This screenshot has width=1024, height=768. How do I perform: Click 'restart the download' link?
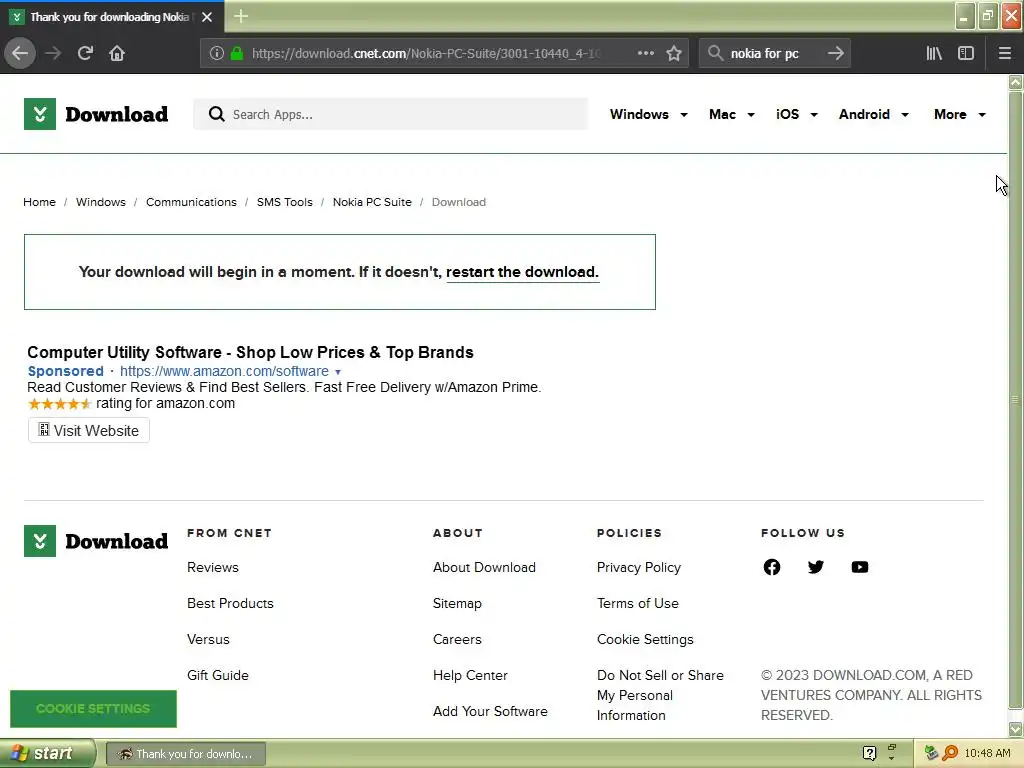[522, 272]
